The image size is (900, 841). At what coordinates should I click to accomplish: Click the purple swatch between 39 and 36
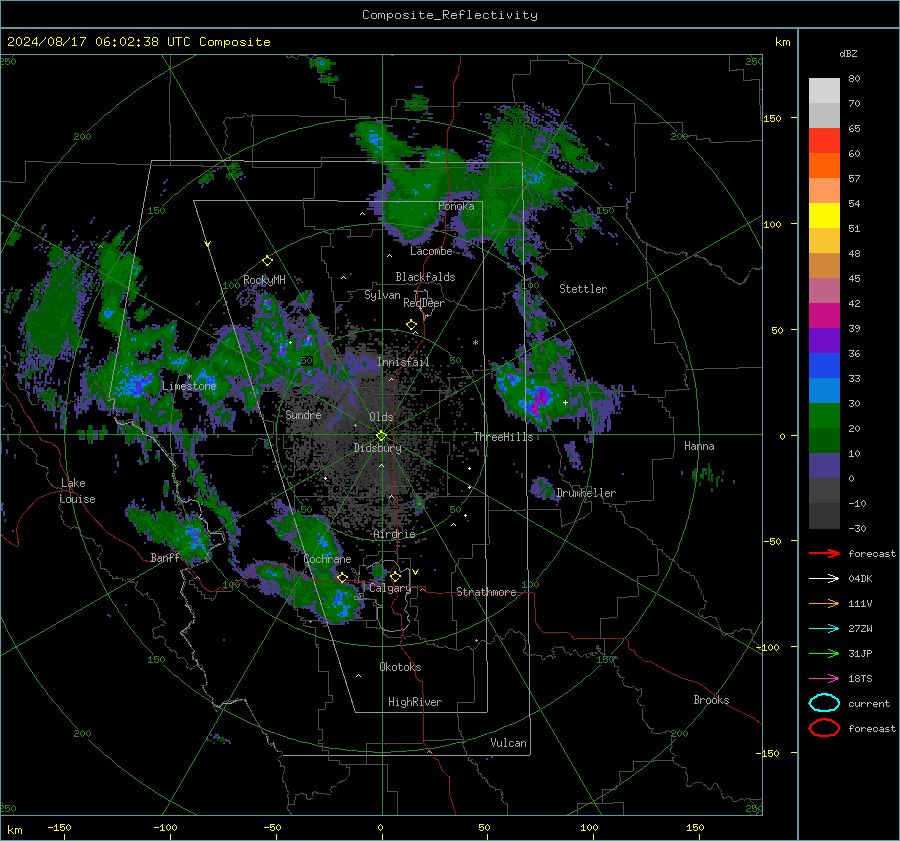point(824,340)
